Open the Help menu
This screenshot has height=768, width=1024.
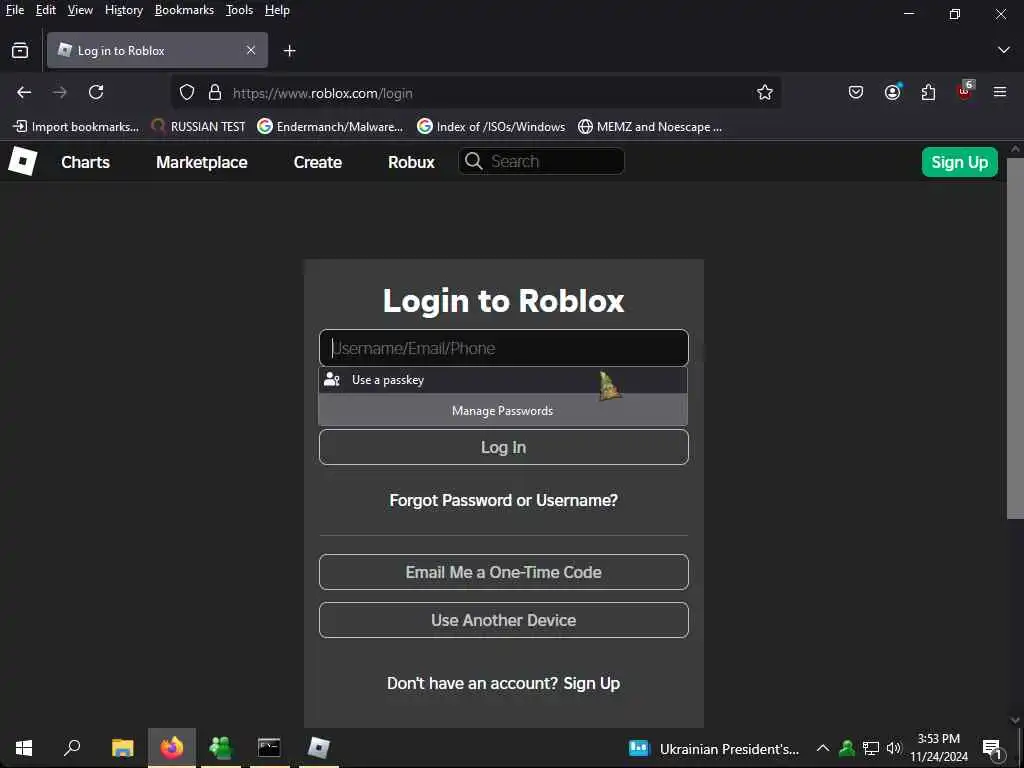278,10
